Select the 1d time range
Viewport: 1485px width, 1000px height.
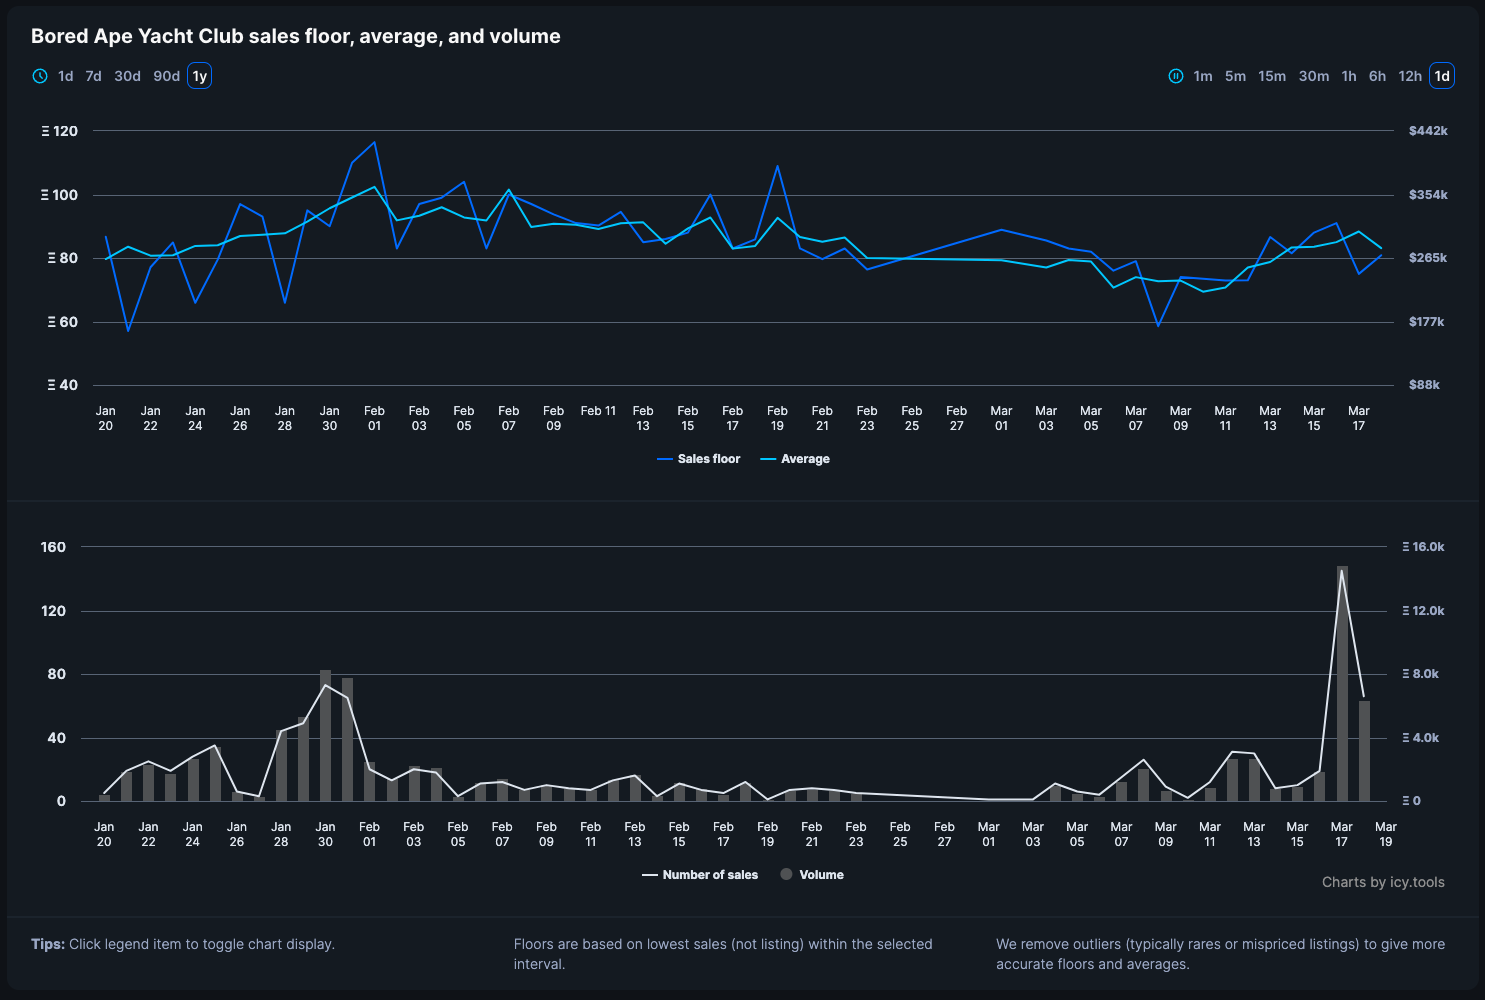(x=66, y=76)
